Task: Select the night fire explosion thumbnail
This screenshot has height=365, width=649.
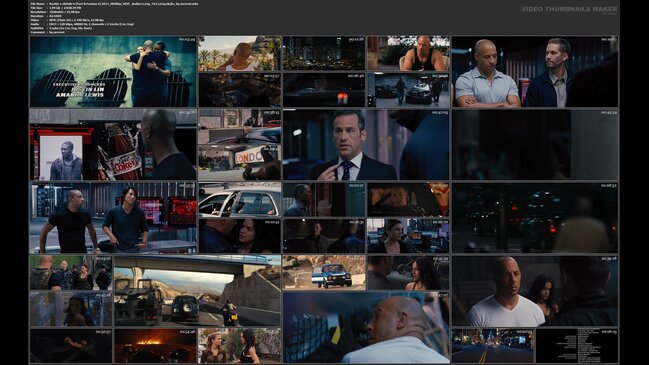Action: 155,346
